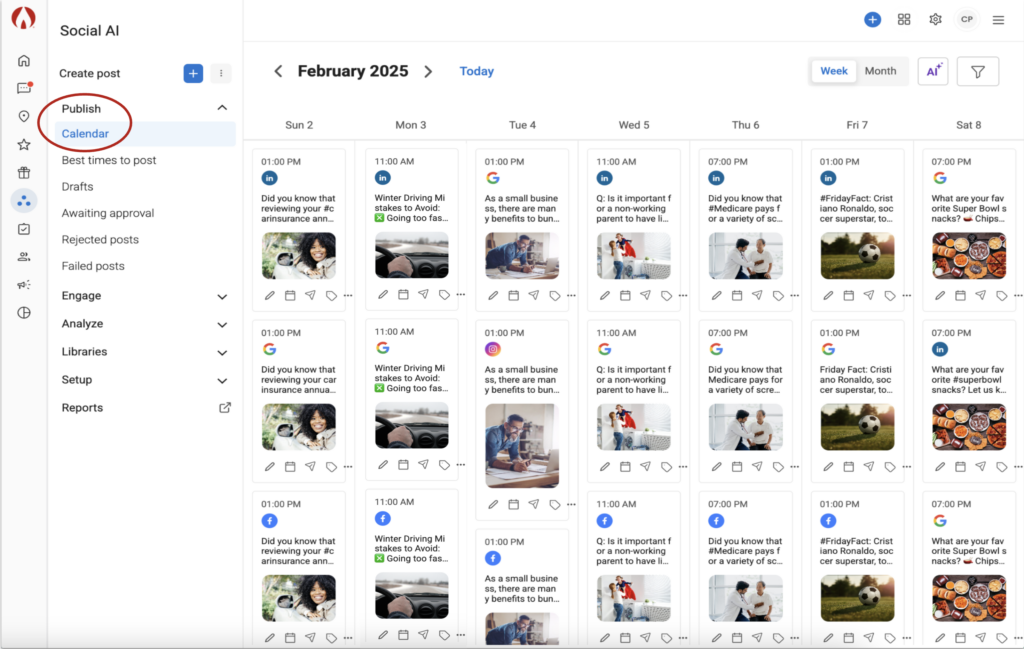Open the star reviews icon in left rail
The width and height of the screenshot is (1024, 649).
(x=24, y=144)
